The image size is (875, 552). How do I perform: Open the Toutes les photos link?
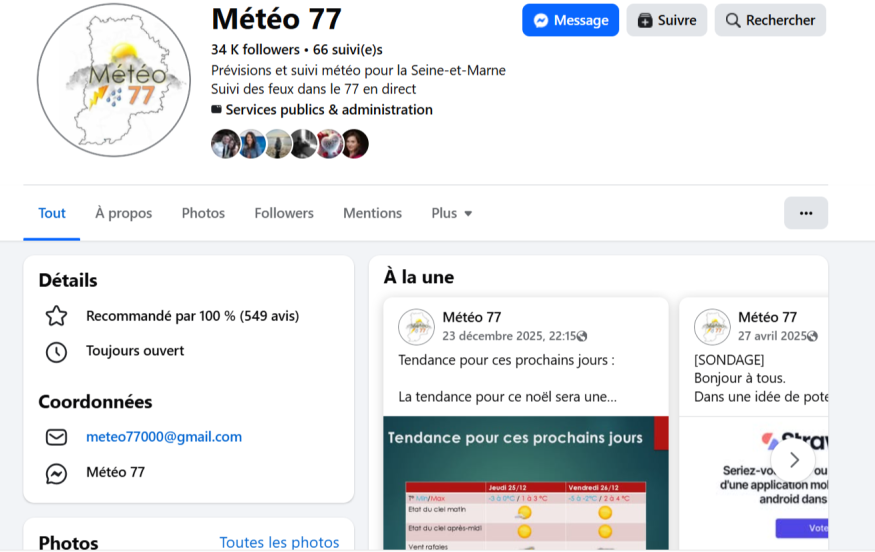279,542
